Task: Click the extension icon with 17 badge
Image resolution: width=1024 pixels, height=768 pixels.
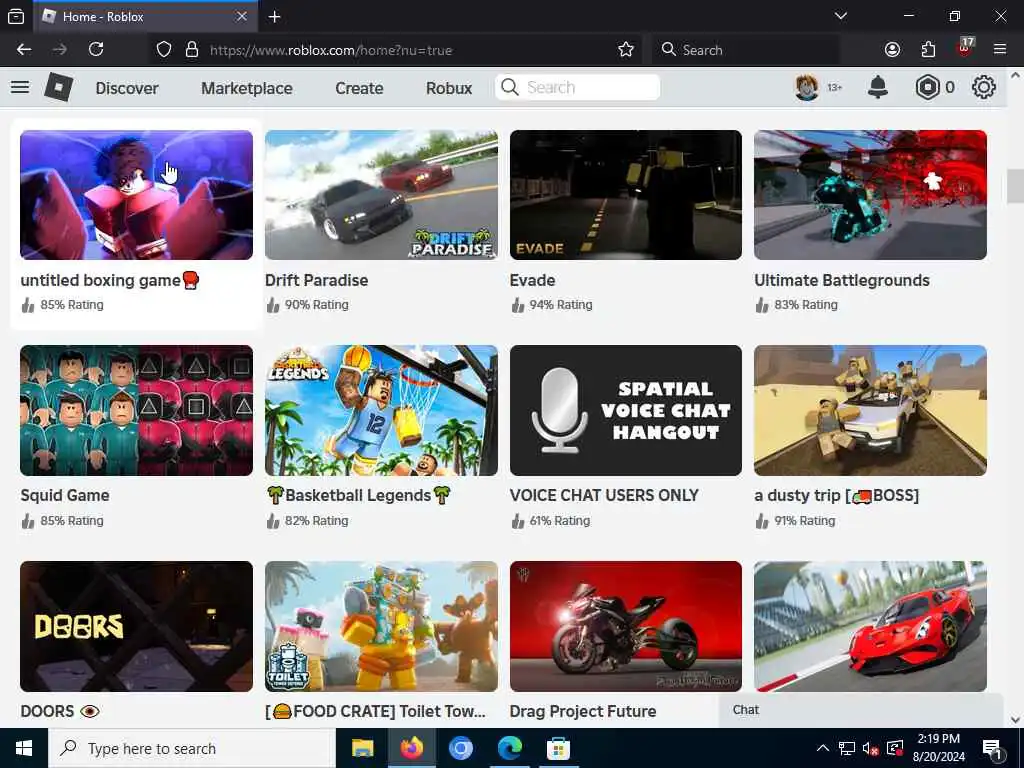Action: [x=965, y=48]
